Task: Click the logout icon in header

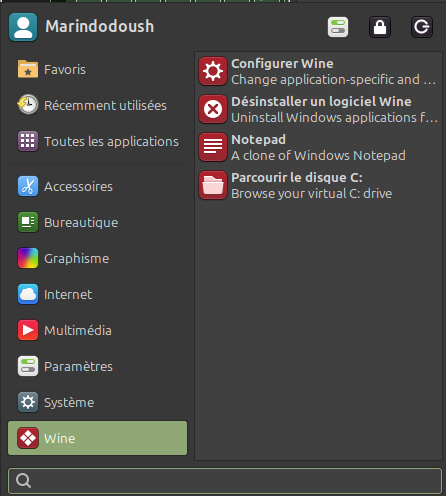Action: point(422,27)
